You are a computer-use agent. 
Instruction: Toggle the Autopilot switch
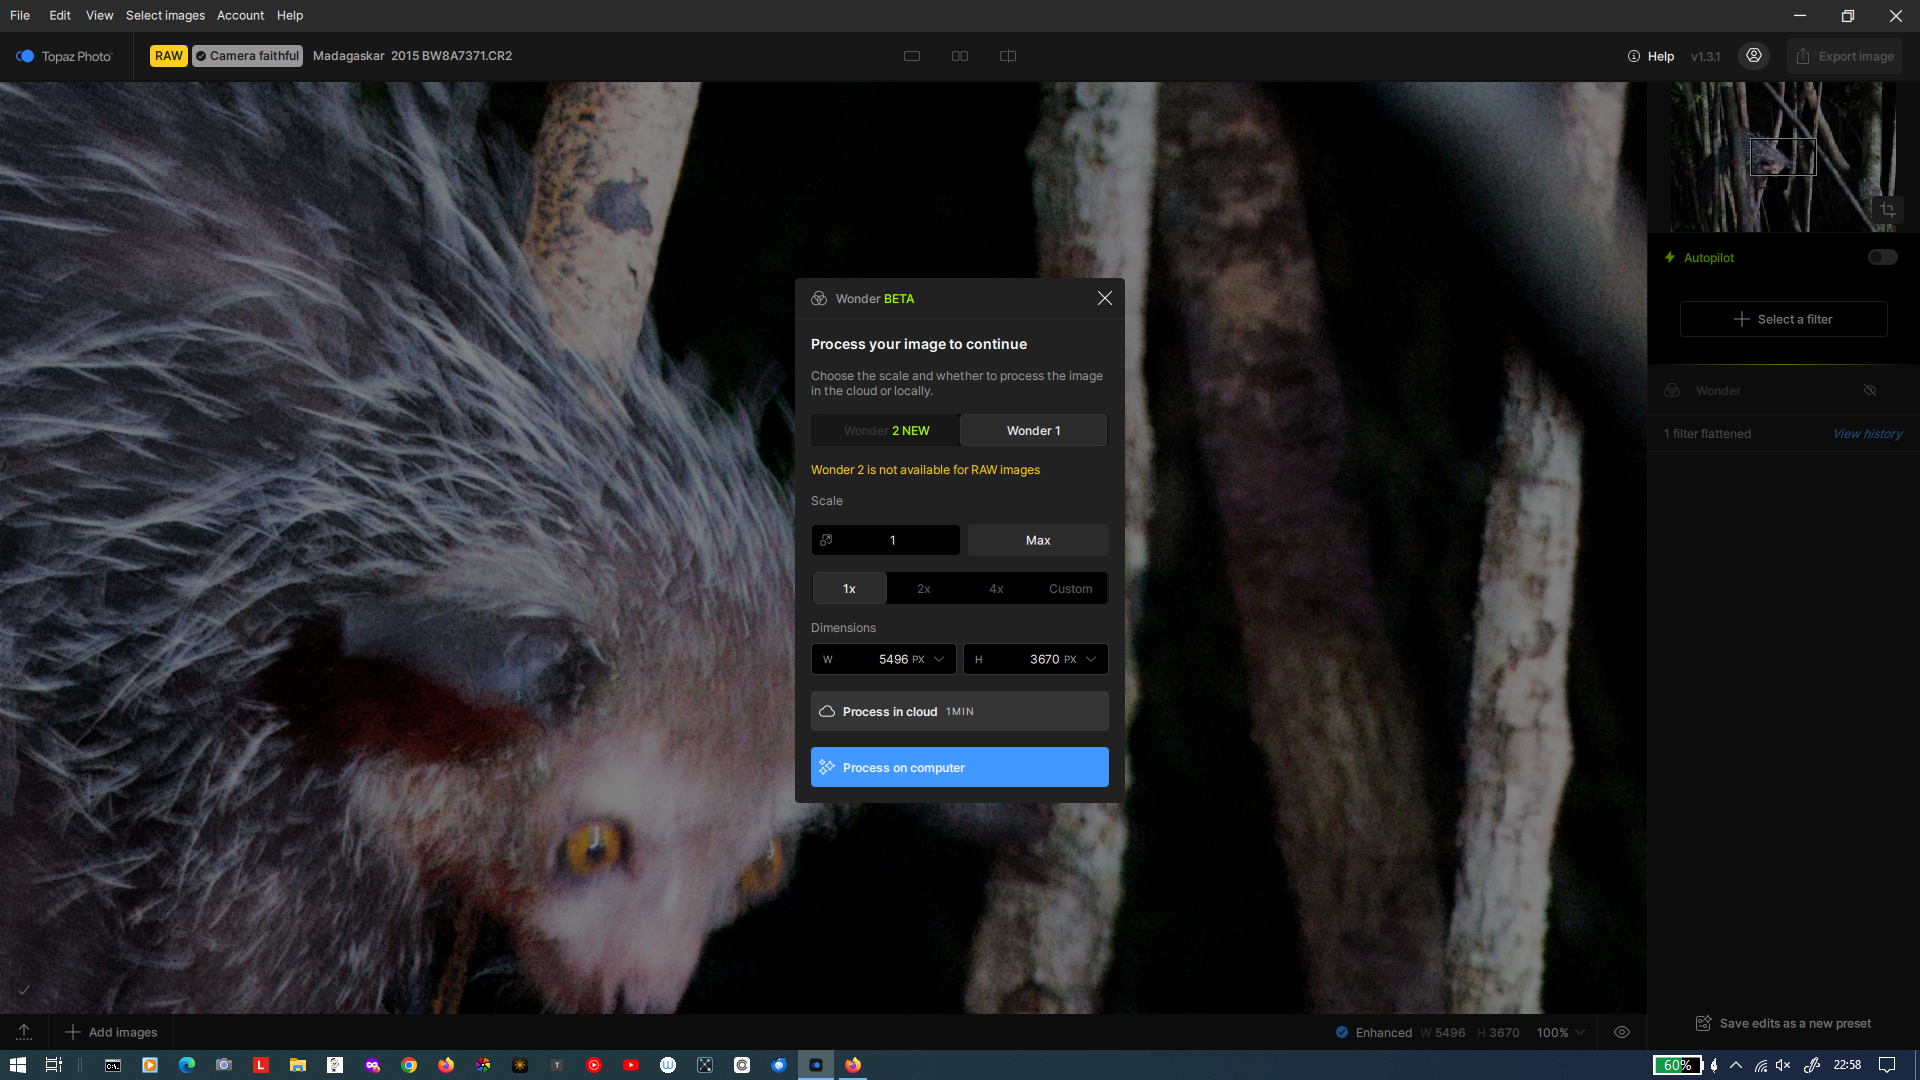point(1881,257)
